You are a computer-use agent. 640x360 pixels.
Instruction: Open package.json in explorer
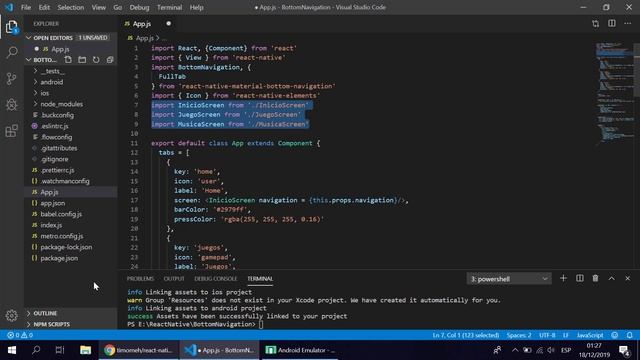pos(71,258)
